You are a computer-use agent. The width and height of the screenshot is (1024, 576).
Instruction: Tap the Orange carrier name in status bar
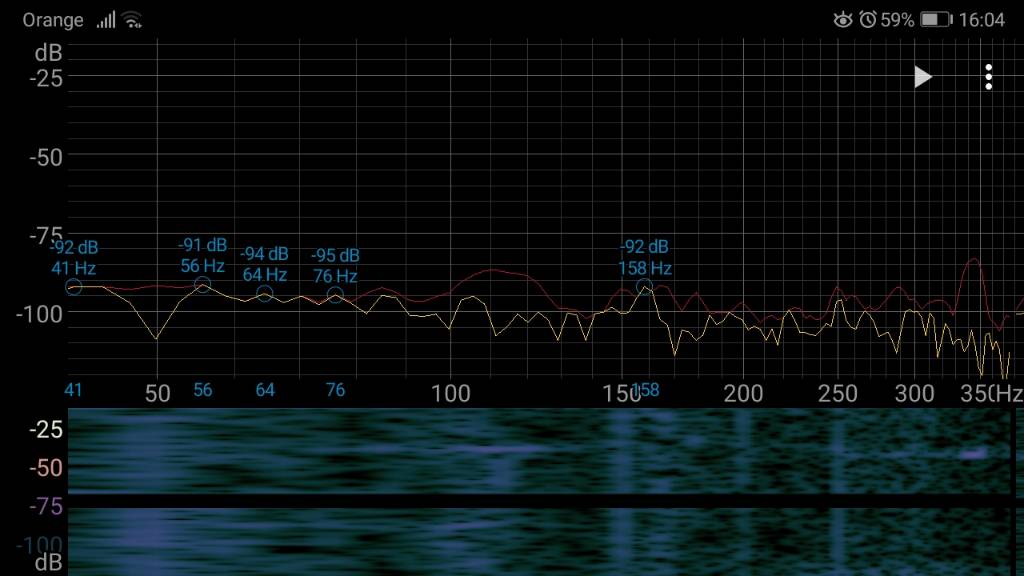click(53, 20)
